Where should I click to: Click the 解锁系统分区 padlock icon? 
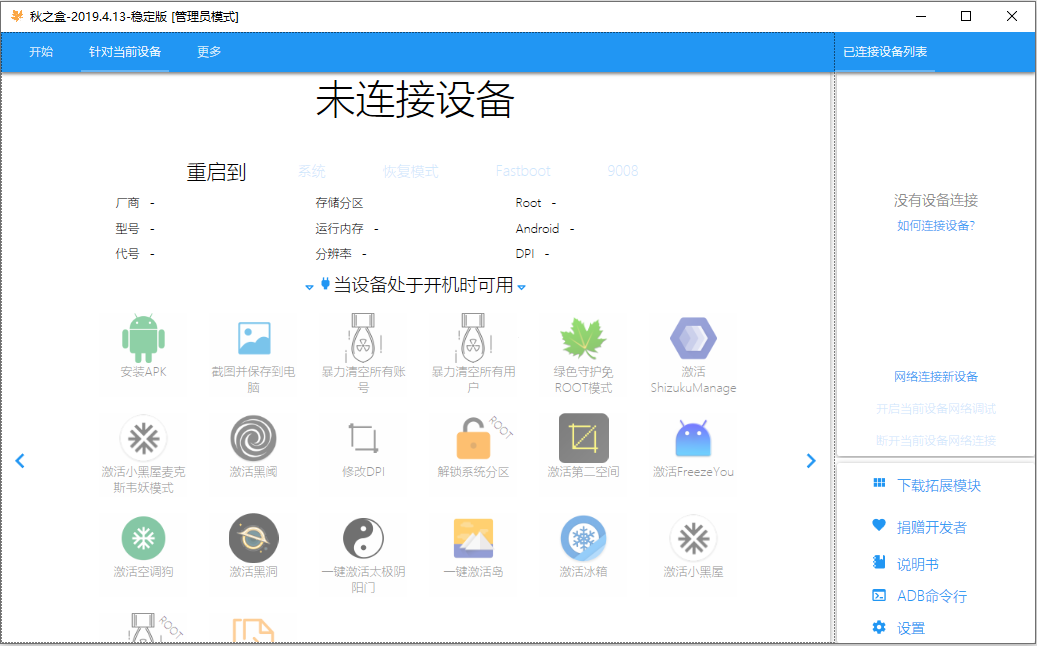pyautogui.click(x=473, y=438)
